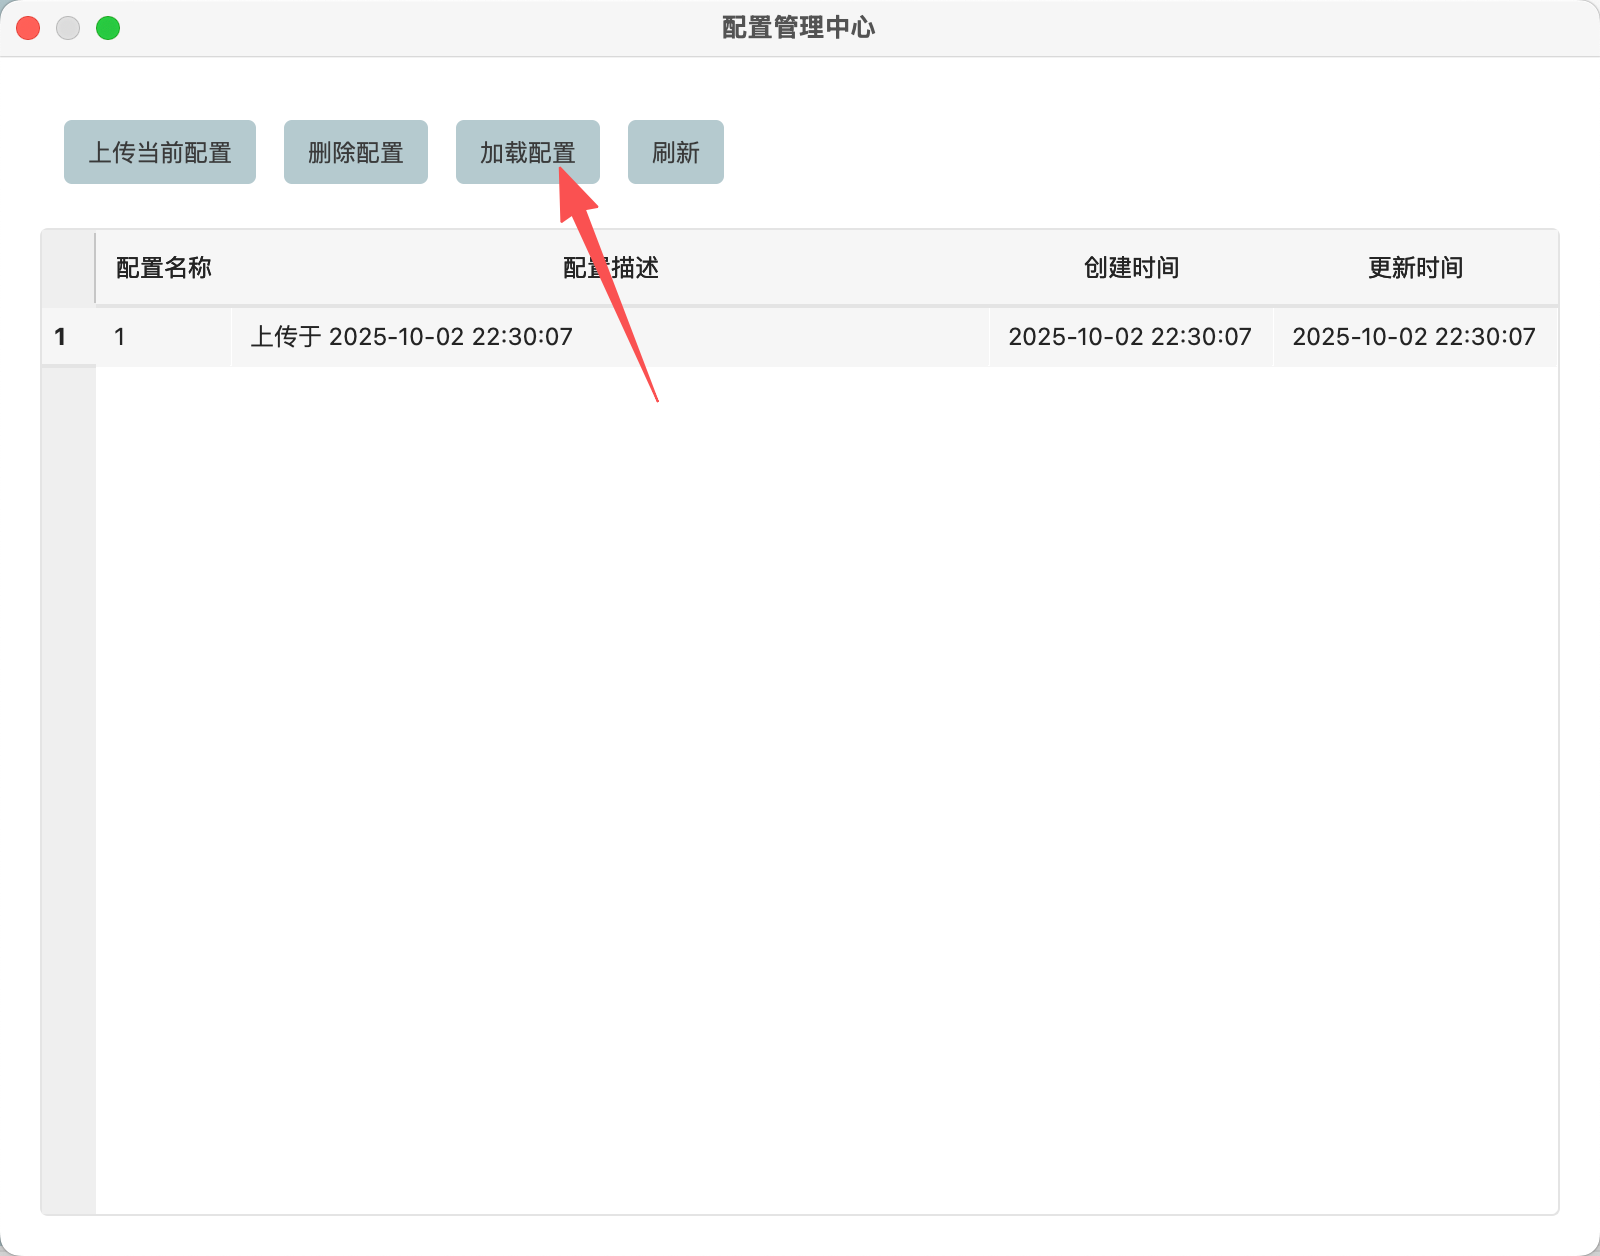Click row 1's cell under 更新时间
This screenshot has width=1600, height=1256.
[1414, 337]
